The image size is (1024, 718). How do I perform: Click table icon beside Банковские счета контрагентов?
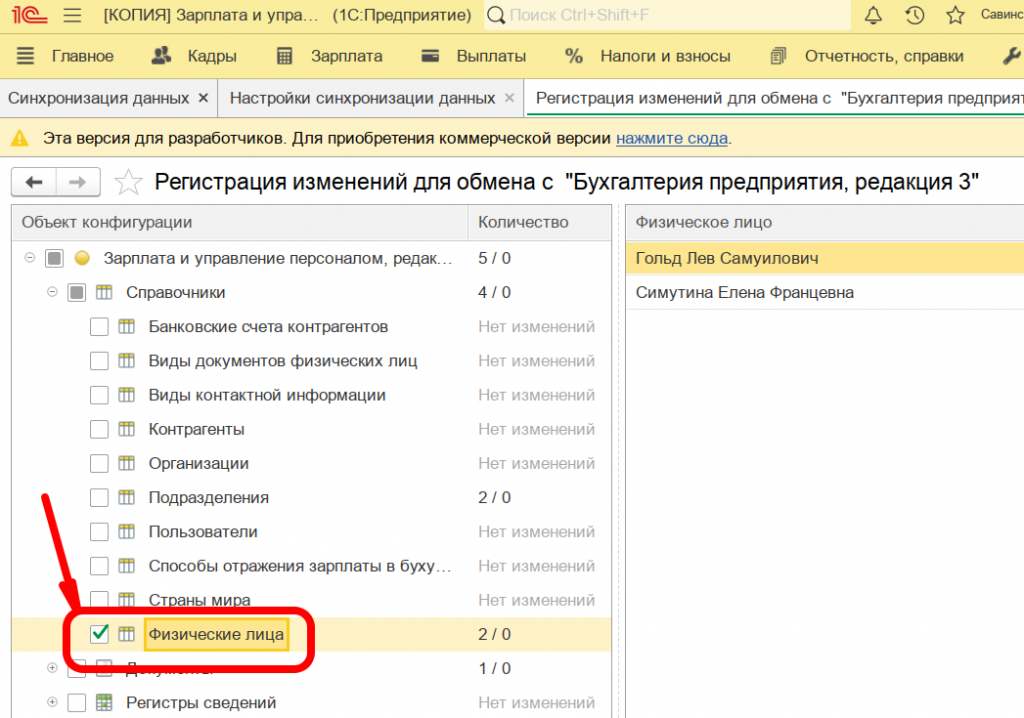(127, 326)
